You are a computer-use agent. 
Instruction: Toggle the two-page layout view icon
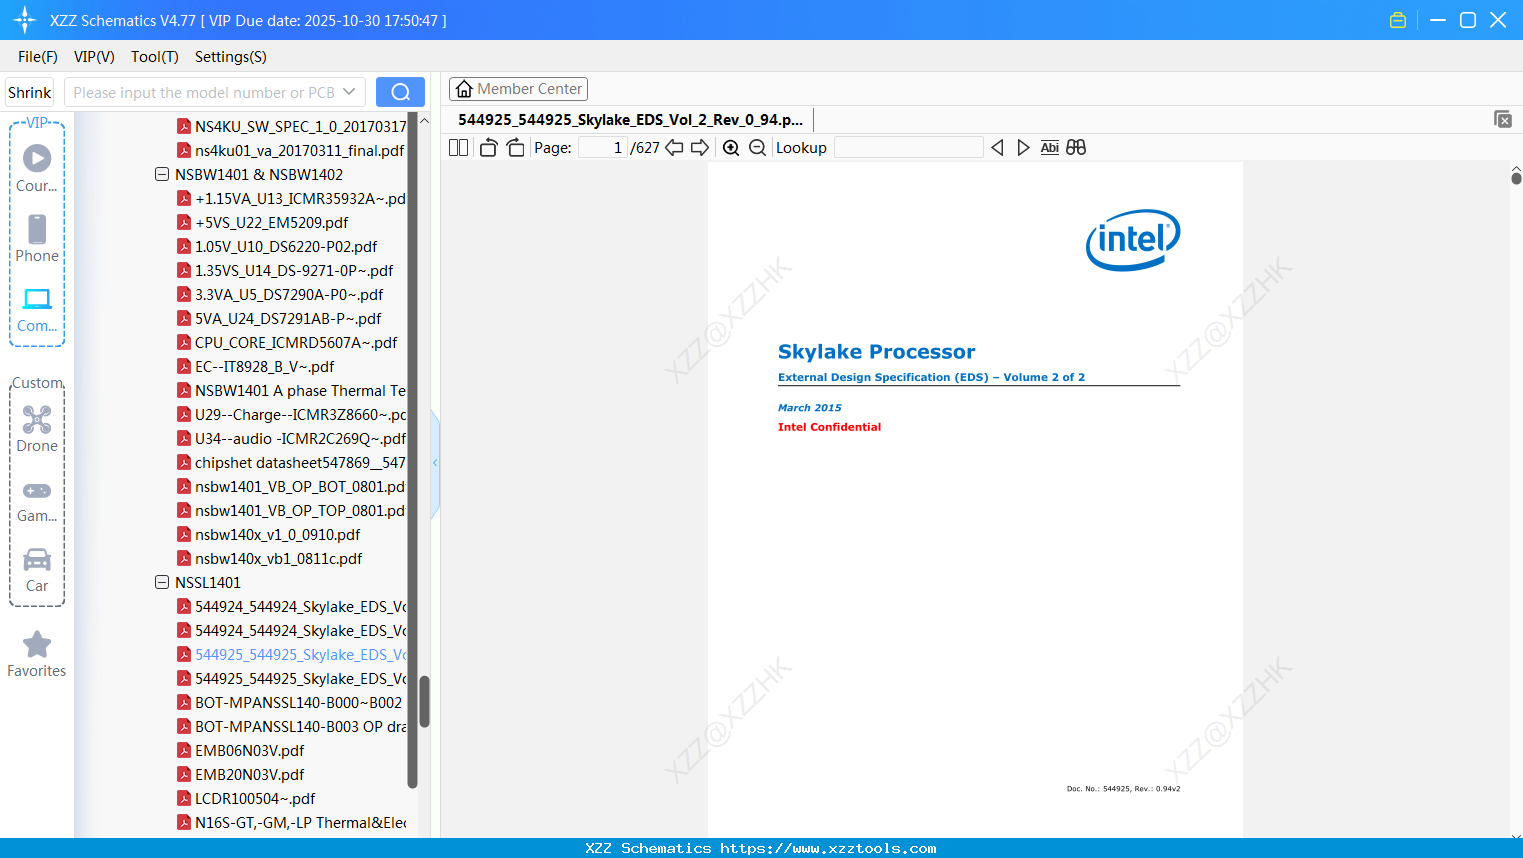coord(459,148)
